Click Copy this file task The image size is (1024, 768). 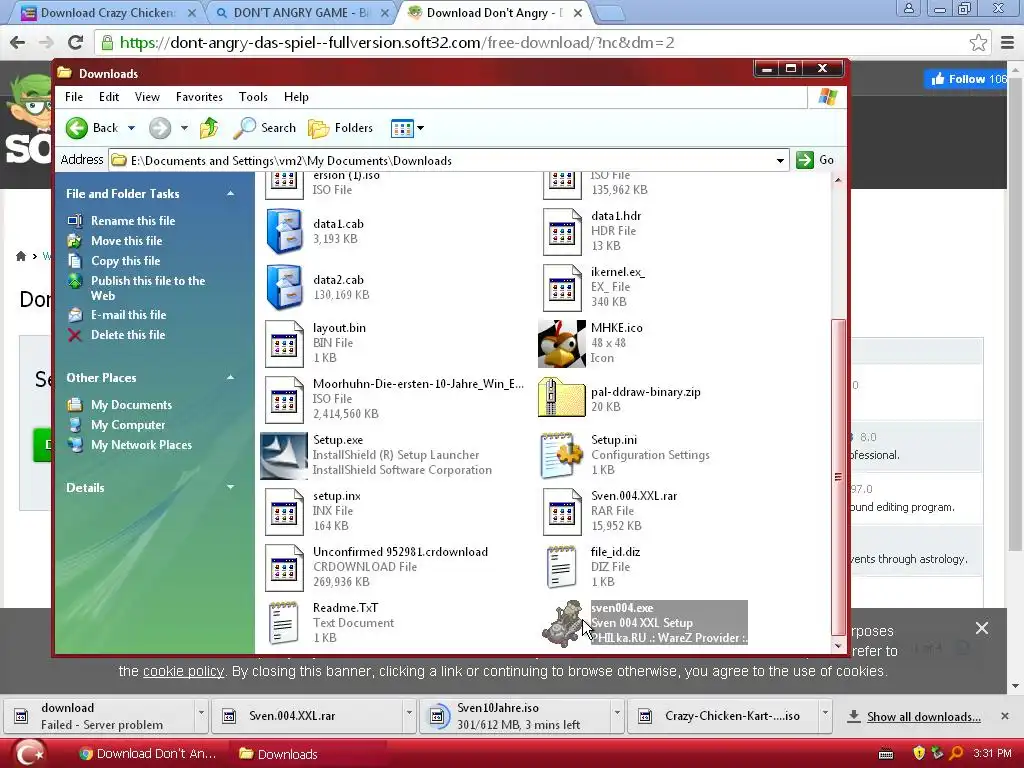pyautogui.click(x=125, y=261)
